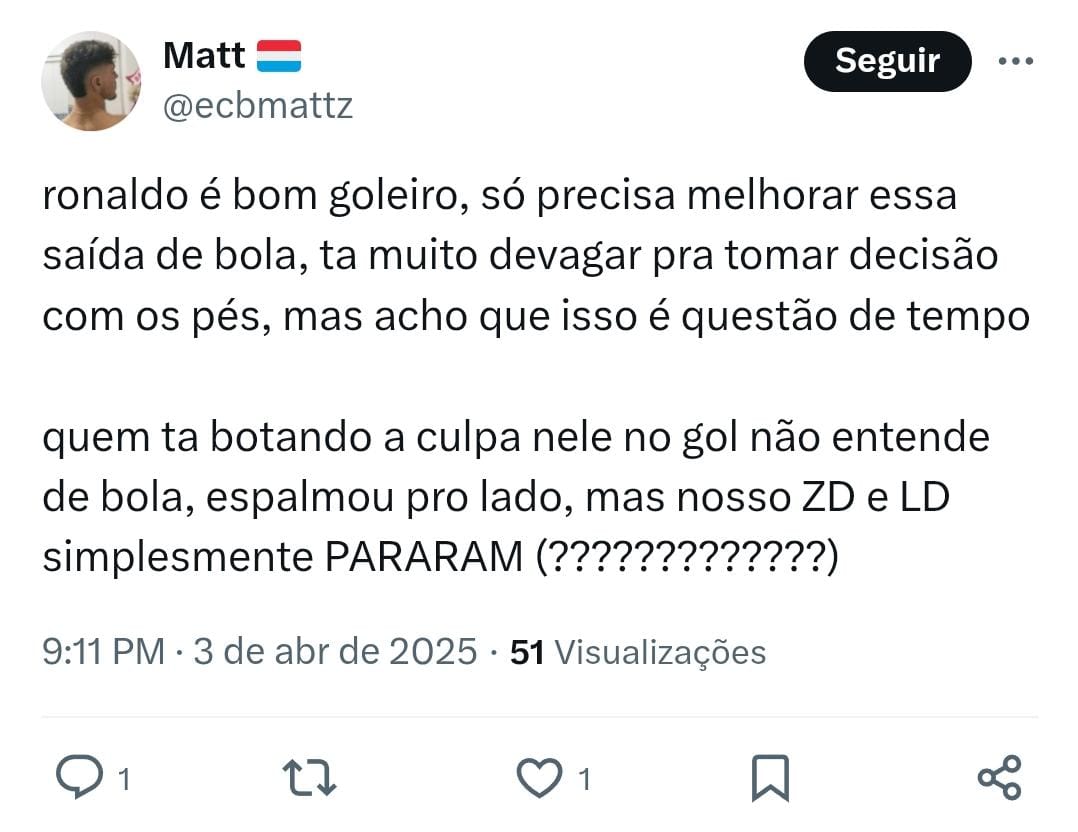Bookmark this tweet
The image size is (1078, 832).
[770, 778]
